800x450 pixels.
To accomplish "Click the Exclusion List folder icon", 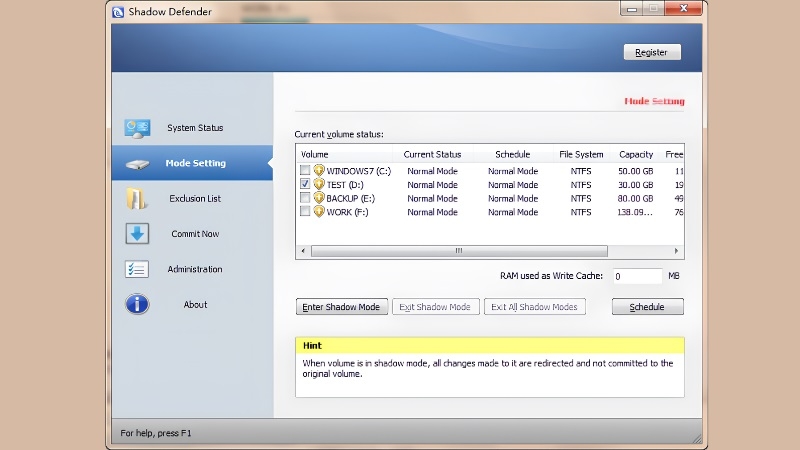I will tap(136, 198).
